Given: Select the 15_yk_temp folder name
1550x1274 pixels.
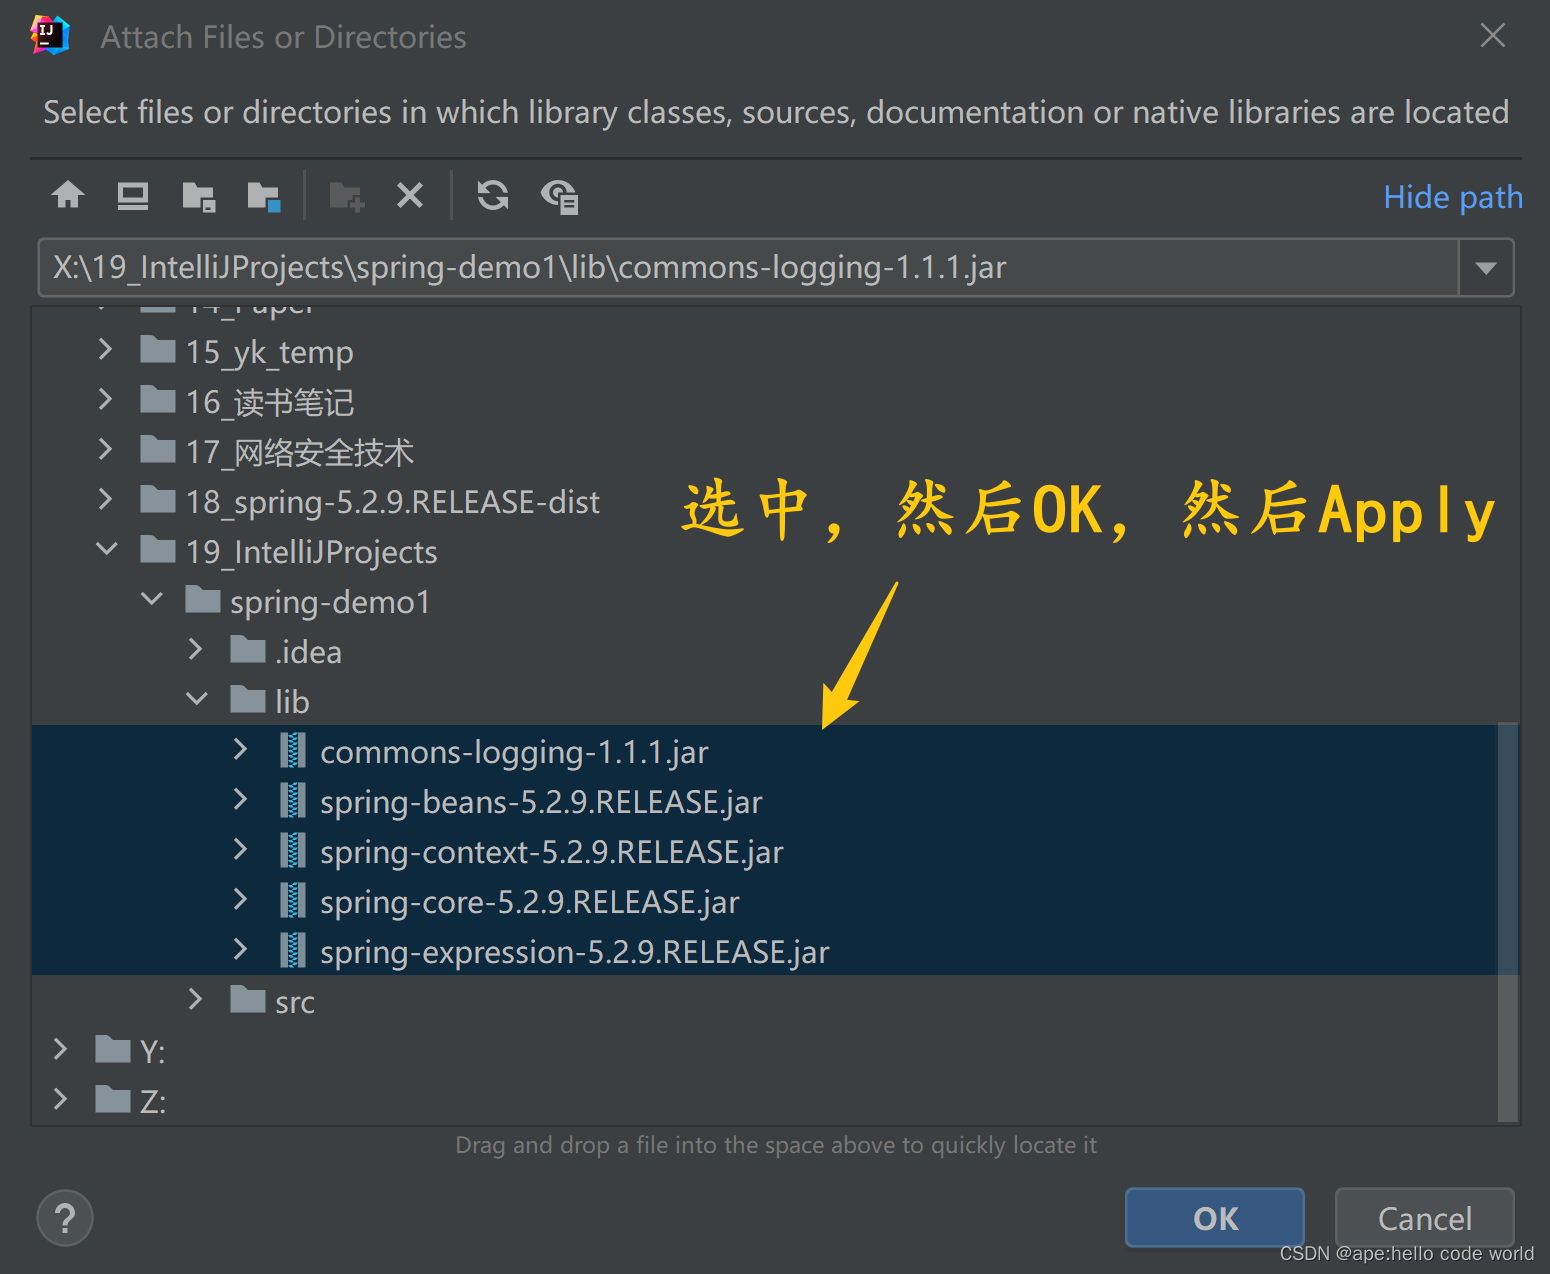Looking at the screenshot, I should (270, 352).
